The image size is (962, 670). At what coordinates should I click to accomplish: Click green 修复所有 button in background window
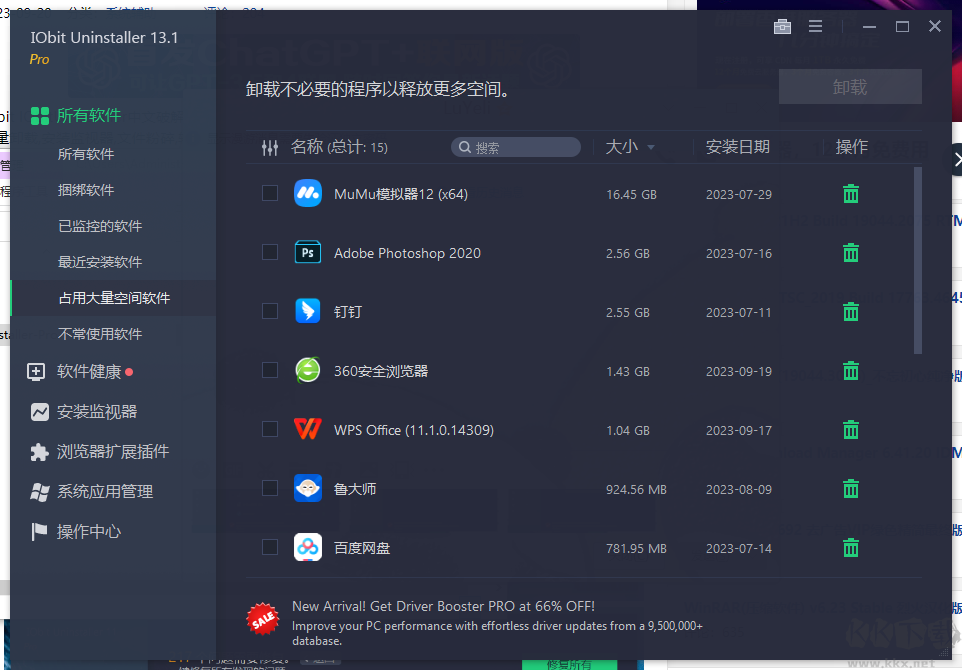point(569,664)
